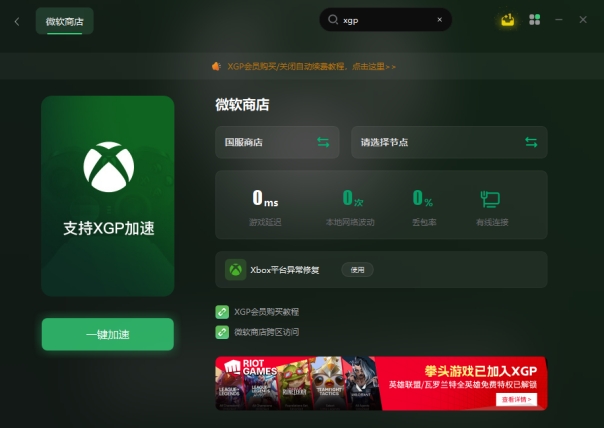This screenshot has width=604, height=428.
Task: Click the swap arrows beside 国服商店
Action: [x=323, y=142]
